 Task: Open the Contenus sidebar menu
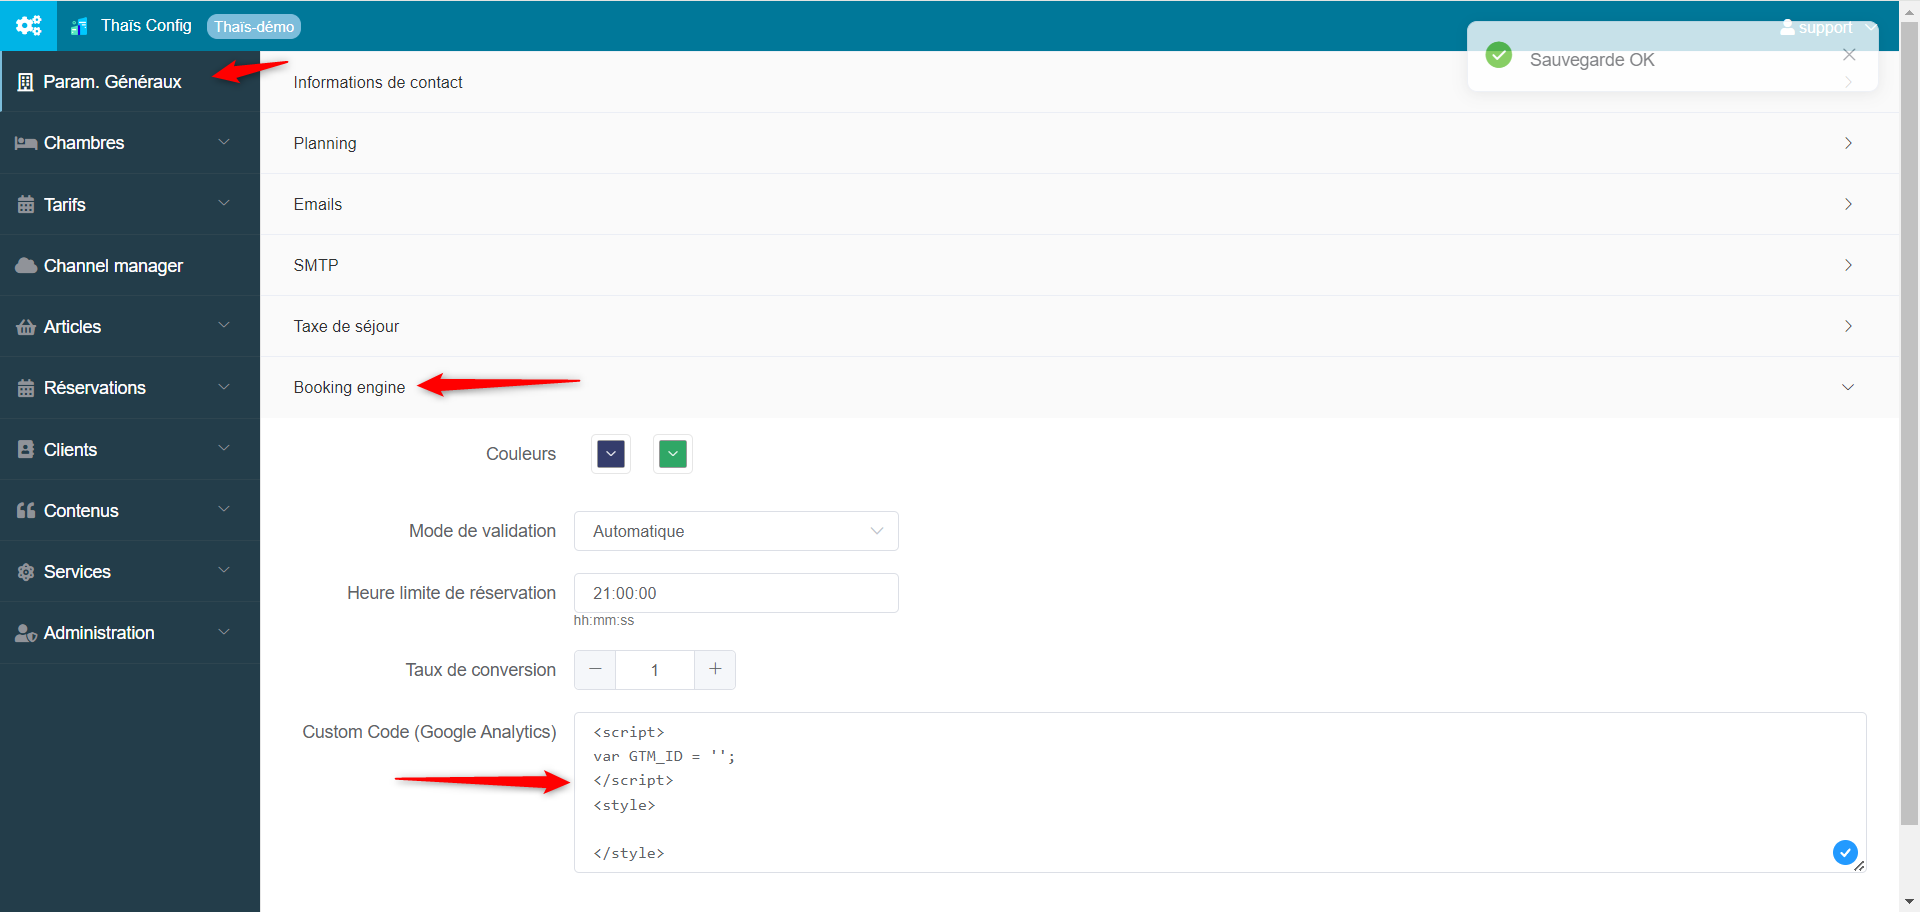point(130,510)
